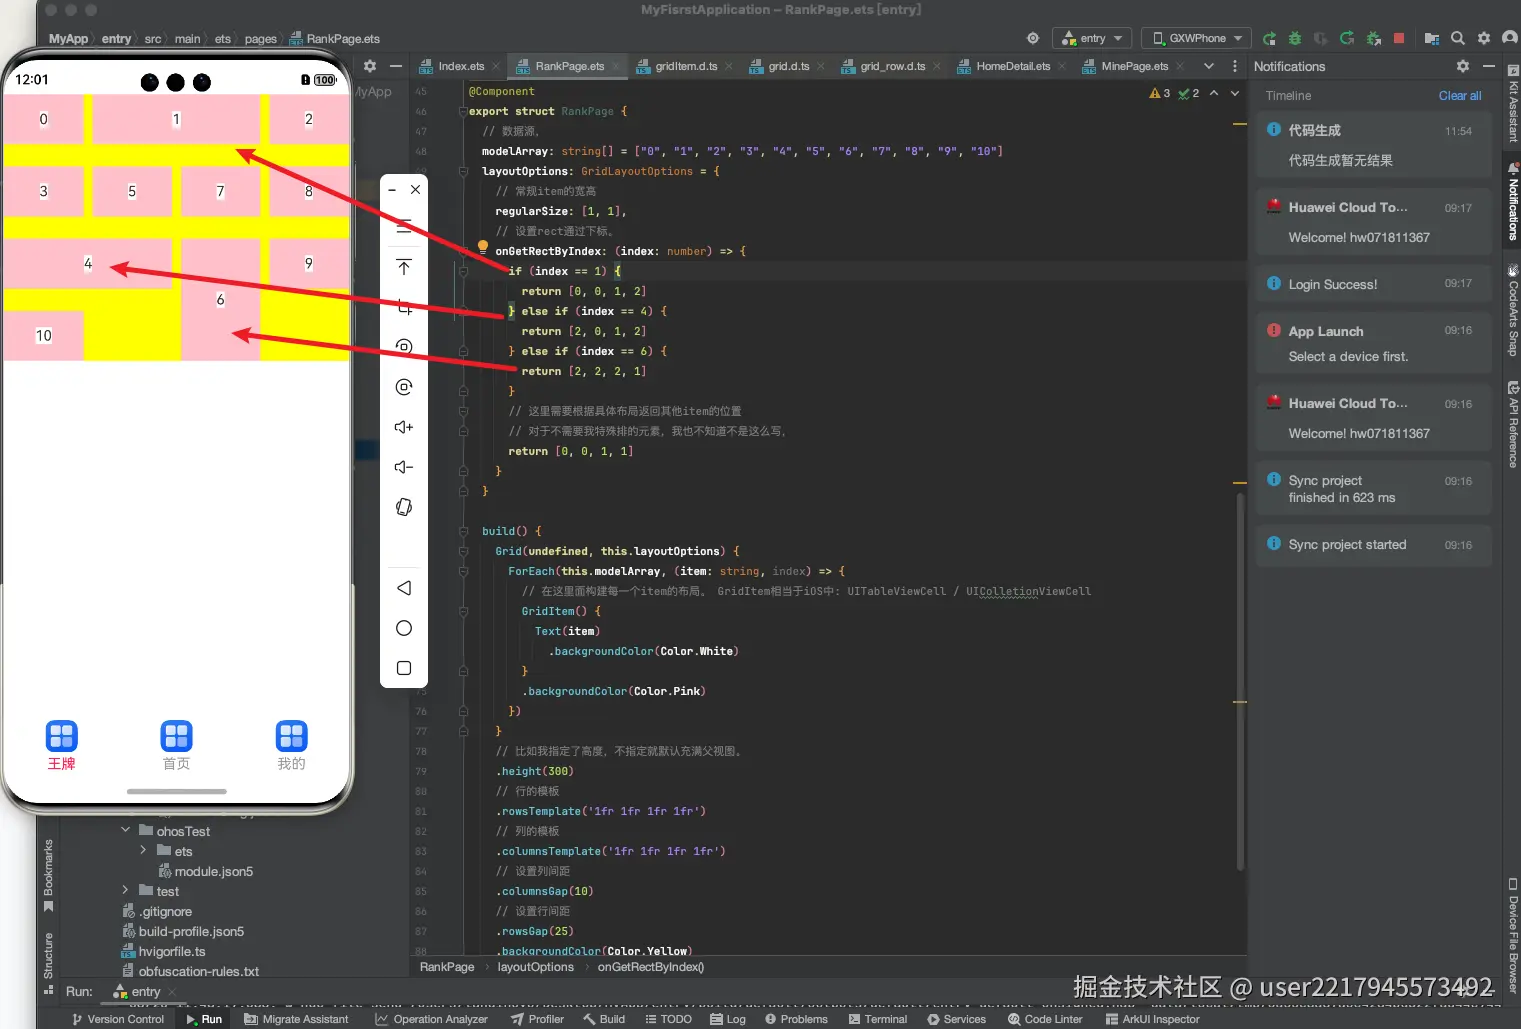Fold the build() method in gutter

(463, 531)
